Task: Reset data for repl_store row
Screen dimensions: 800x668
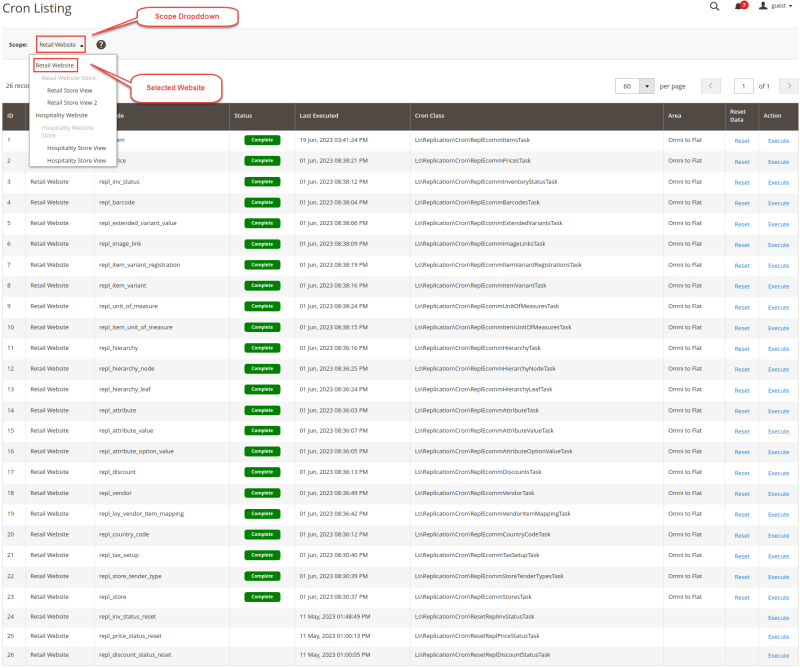Action: (742, 598)
